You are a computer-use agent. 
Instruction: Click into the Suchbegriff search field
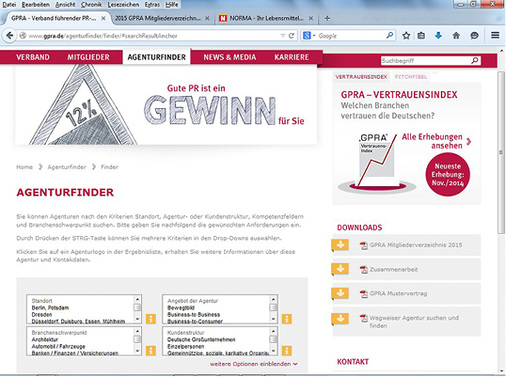(425, 61)
